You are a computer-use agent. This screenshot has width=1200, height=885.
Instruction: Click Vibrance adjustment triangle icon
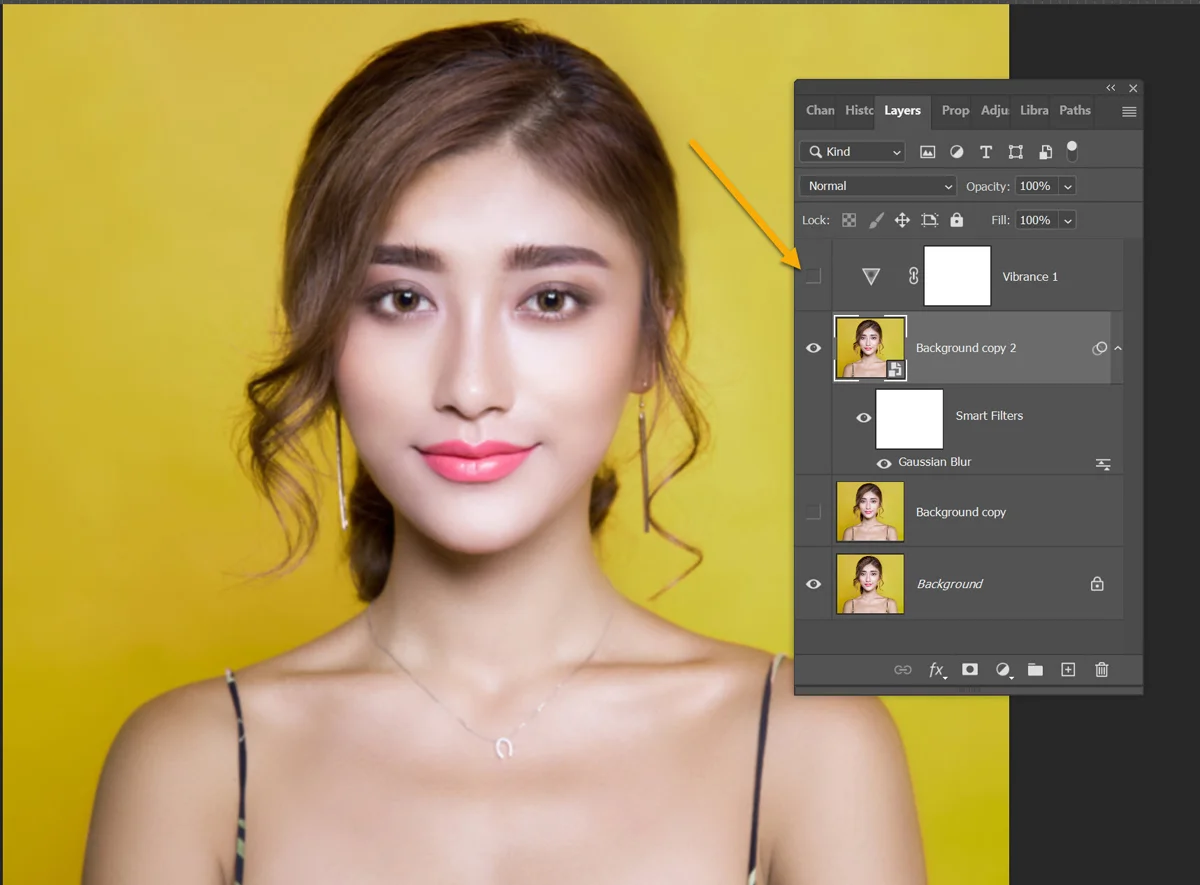pyautogui.click(x=871, y=276)
